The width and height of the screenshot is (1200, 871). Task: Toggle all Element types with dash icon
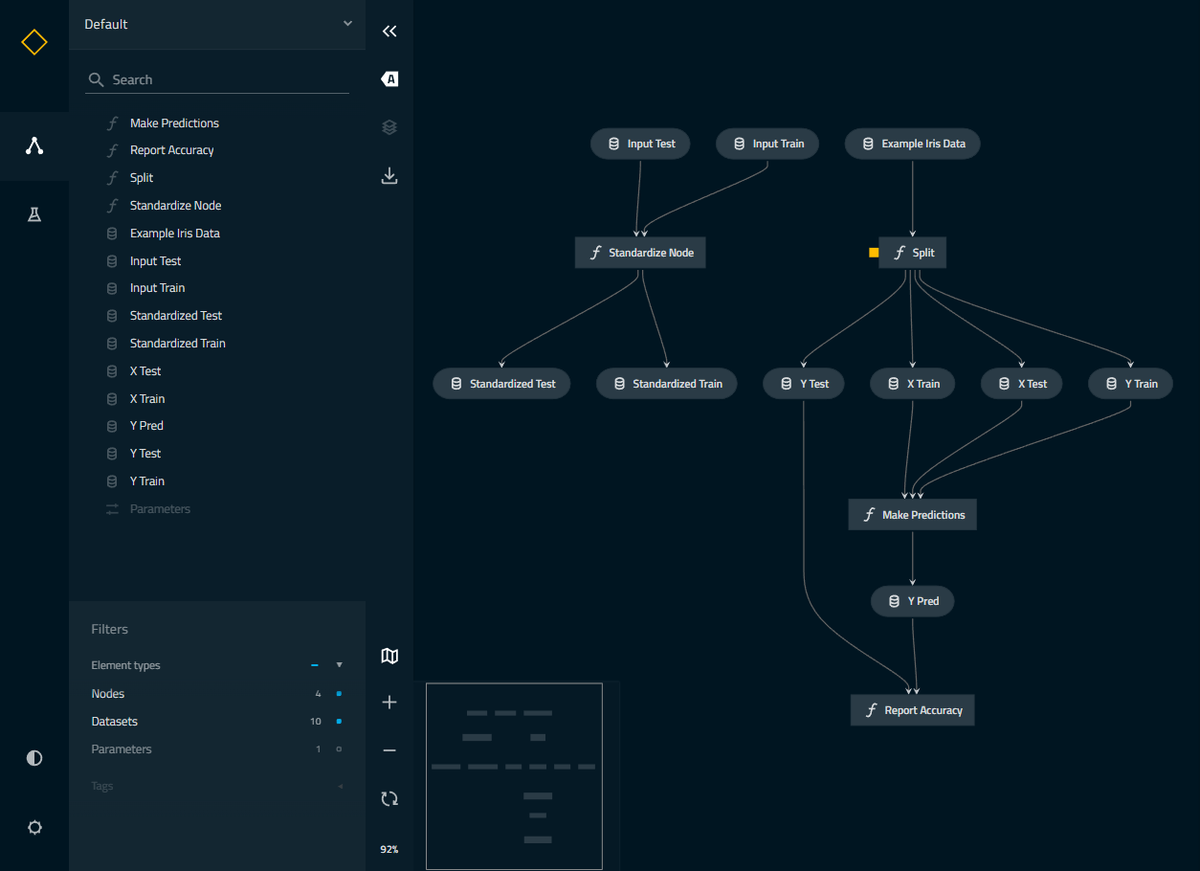(315, 665)
